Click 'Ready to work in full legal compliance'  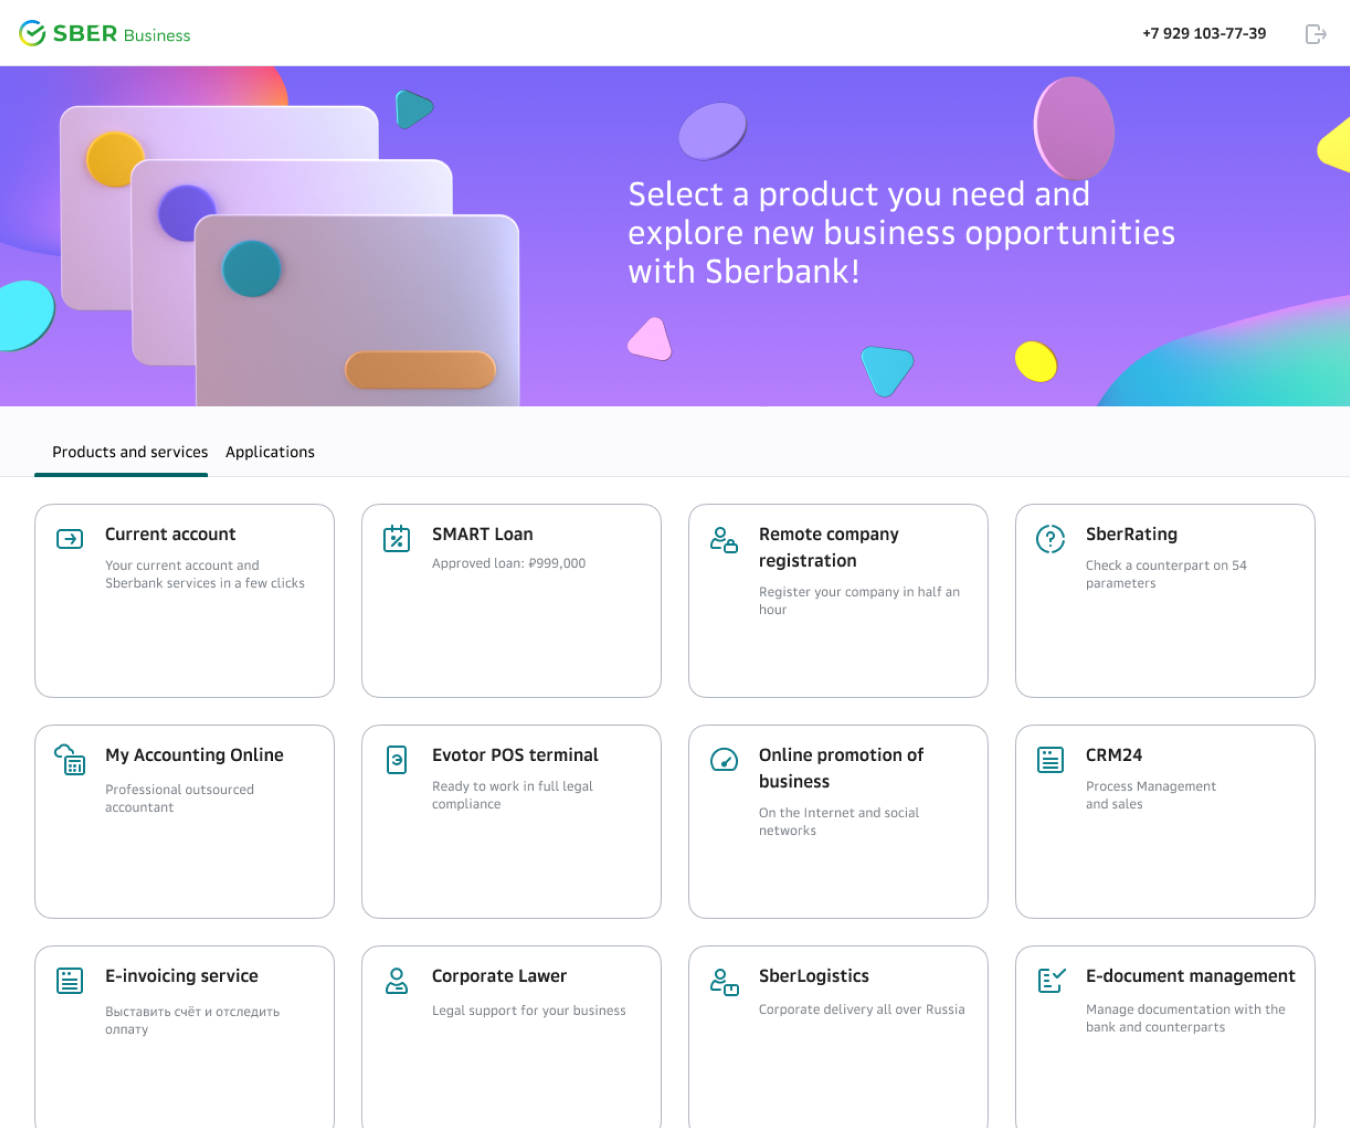[512, 795]
